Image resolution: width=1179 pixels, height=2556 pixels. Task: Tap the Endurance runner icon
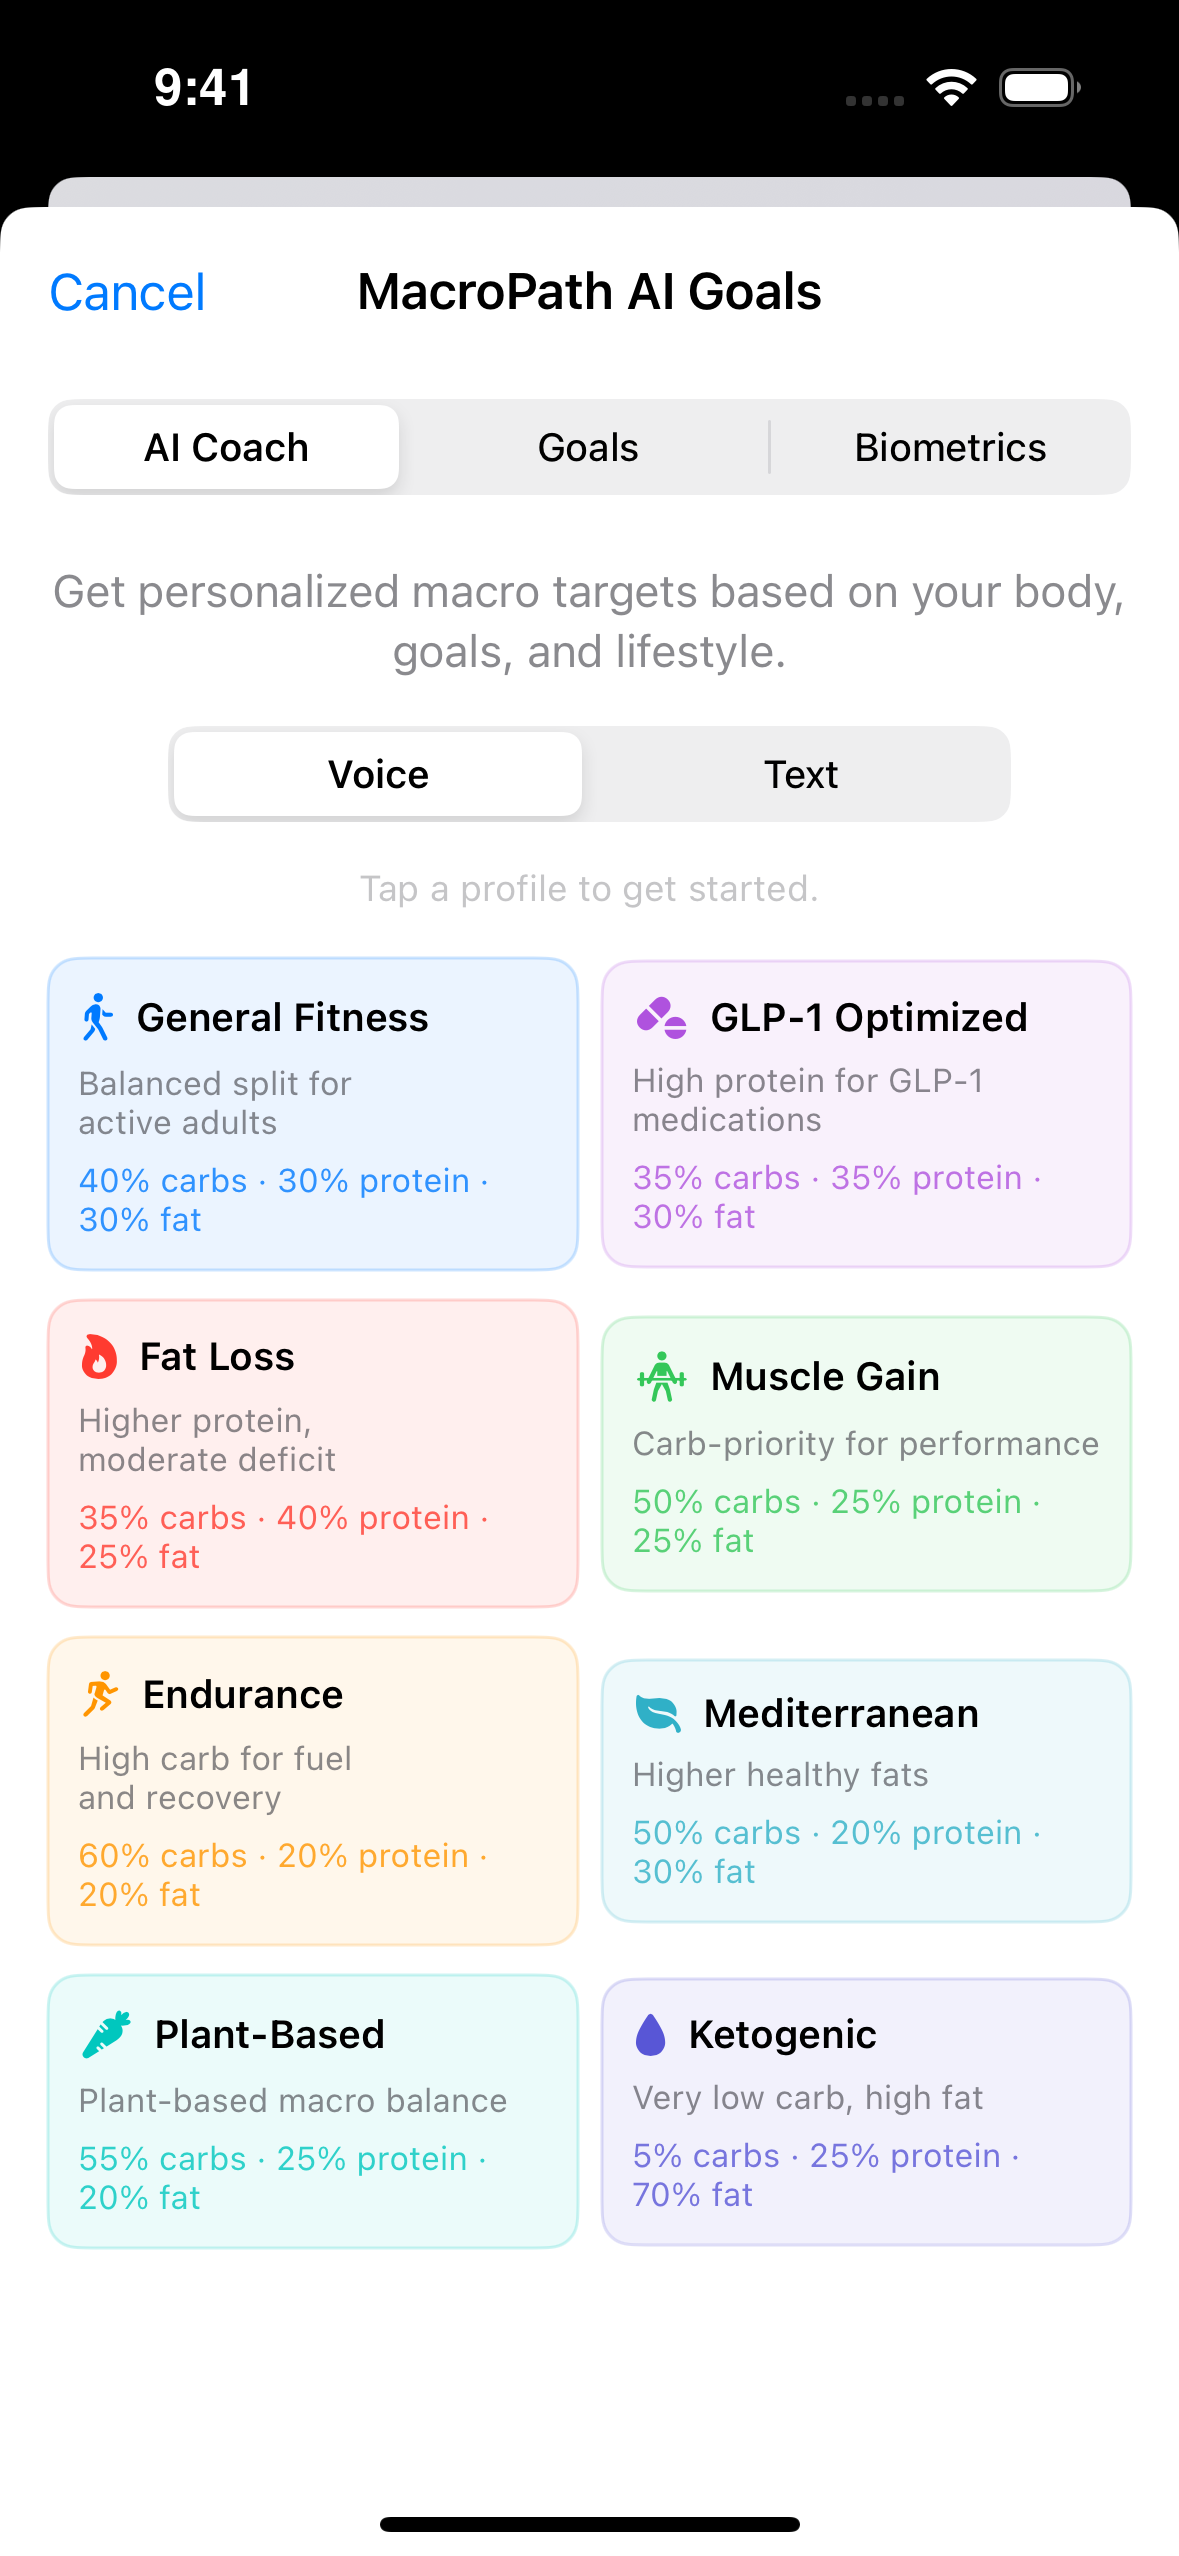pyautogui.click(x=100, y=1695)
